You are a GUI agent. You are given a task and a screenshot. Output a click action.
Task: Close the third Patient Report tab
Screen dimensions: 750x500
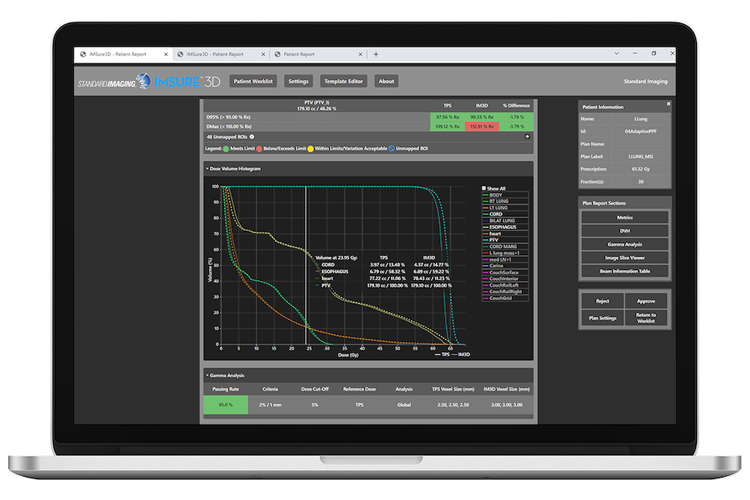[360, 55]
